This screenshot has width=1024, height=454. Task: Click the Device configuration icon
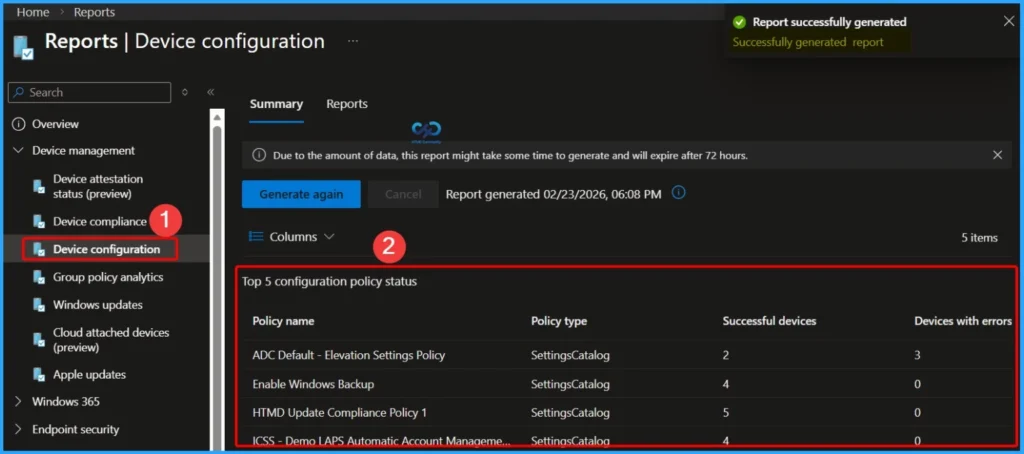point(39,250)
